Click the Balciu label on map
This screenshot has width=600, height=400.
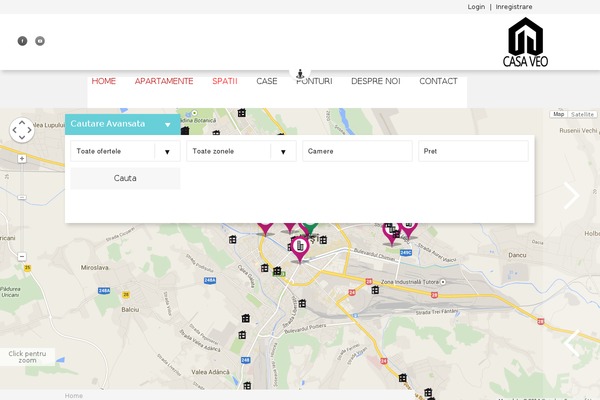(x=130, y=309)
